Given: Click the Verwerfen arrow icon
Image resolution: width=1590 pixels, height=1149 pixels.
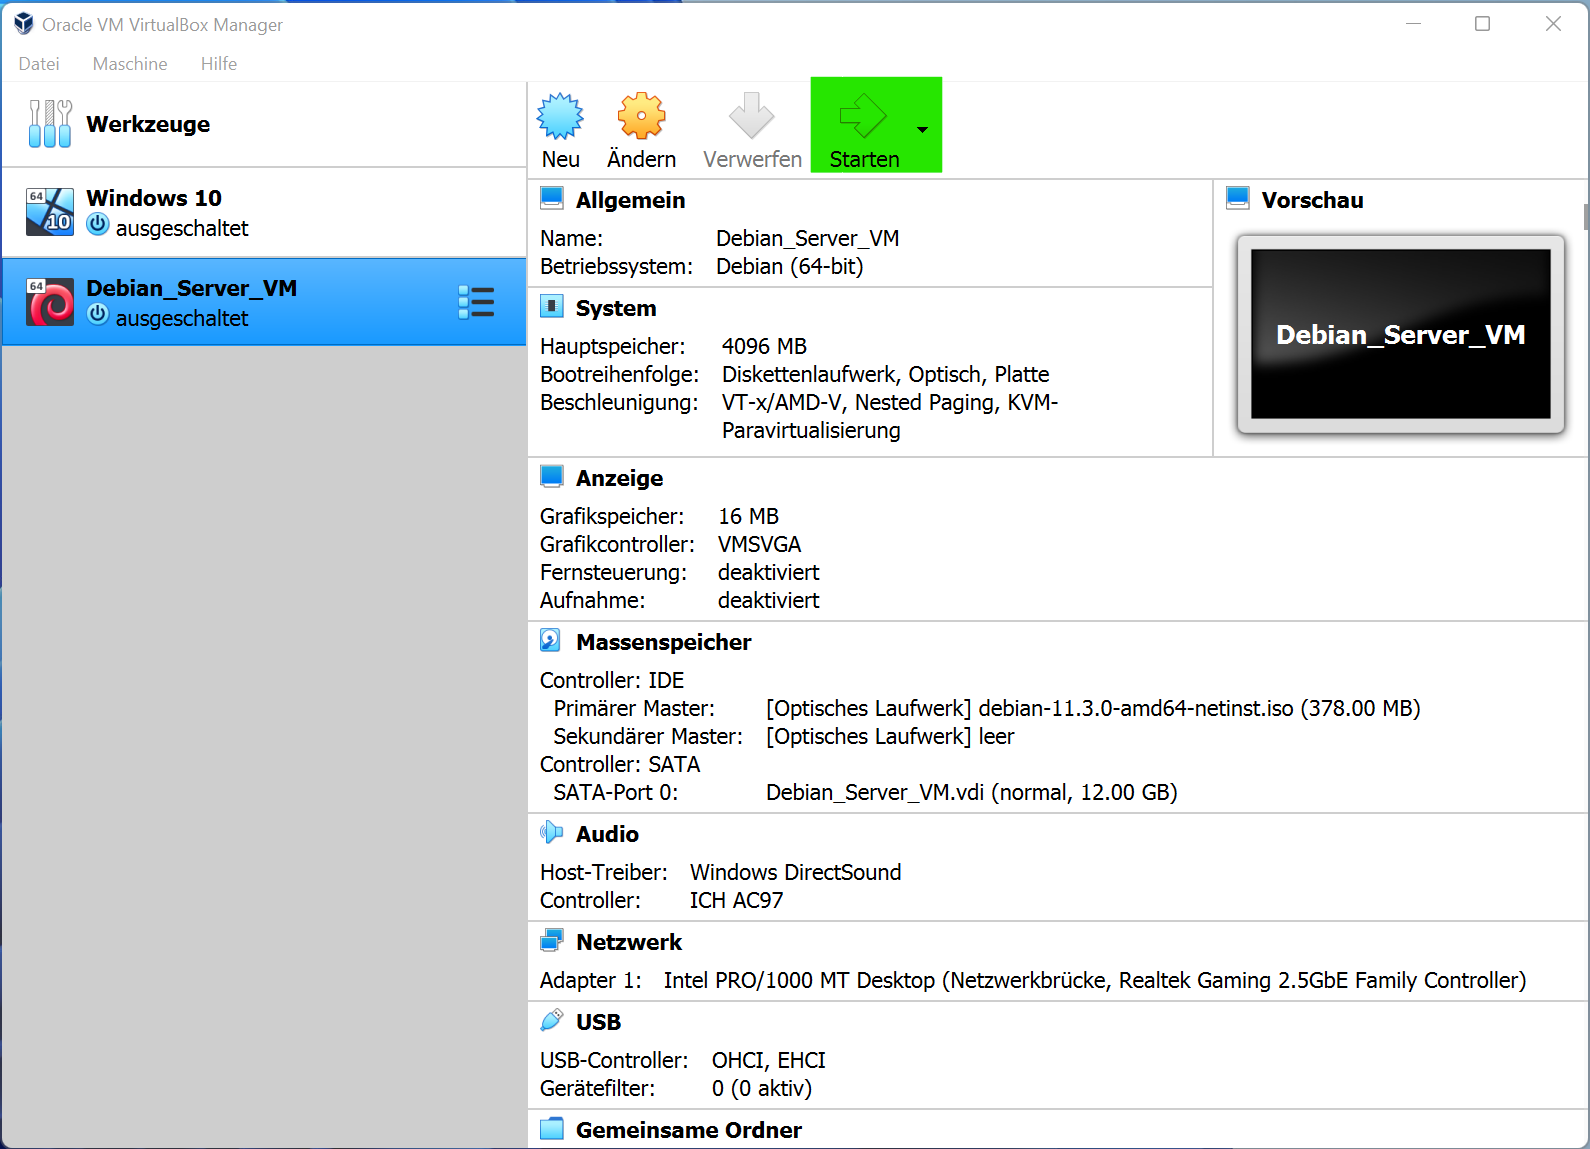Looking at the screenshot, I should pos(751,116).
